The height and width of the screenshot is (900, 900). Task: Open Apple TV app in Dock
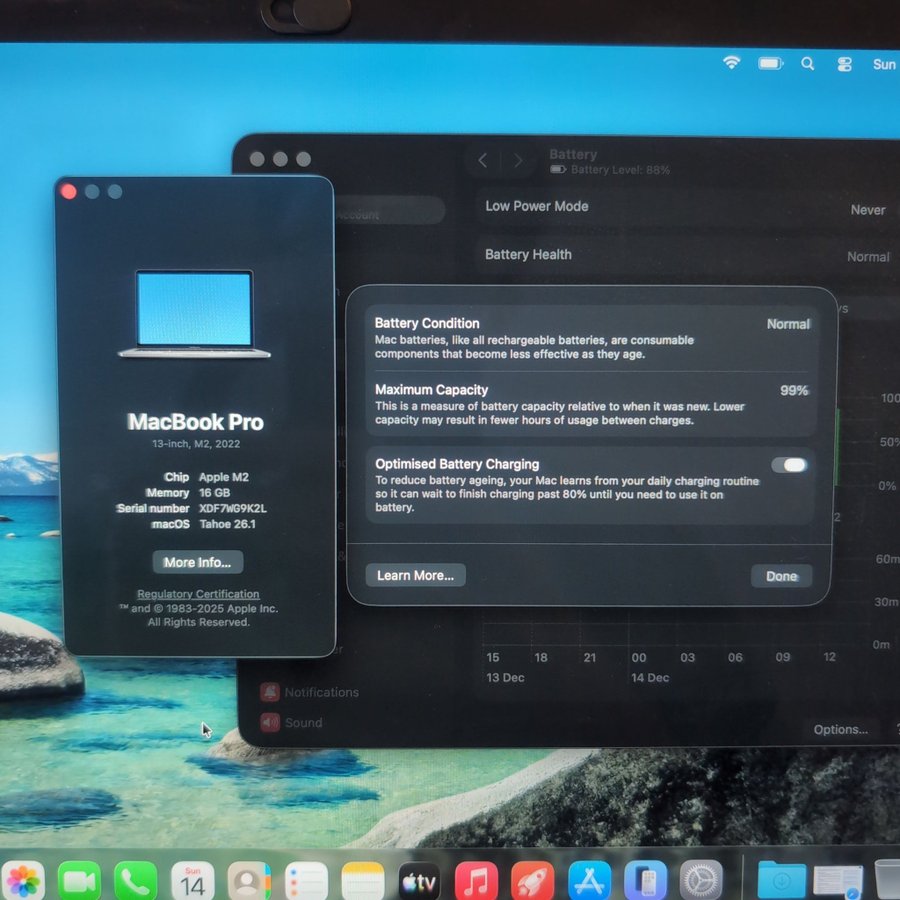[x=419, y=881]
